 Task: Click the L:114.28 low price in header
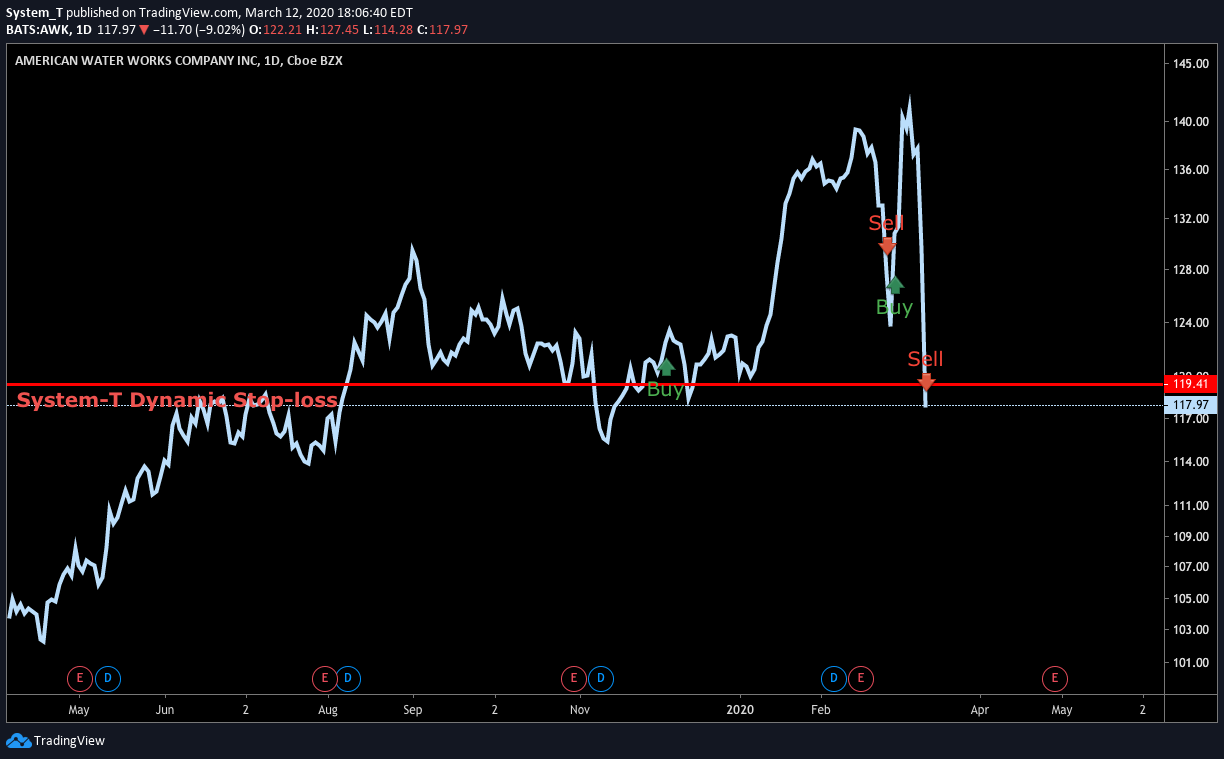pyautogui.click(x=388, y=29)
